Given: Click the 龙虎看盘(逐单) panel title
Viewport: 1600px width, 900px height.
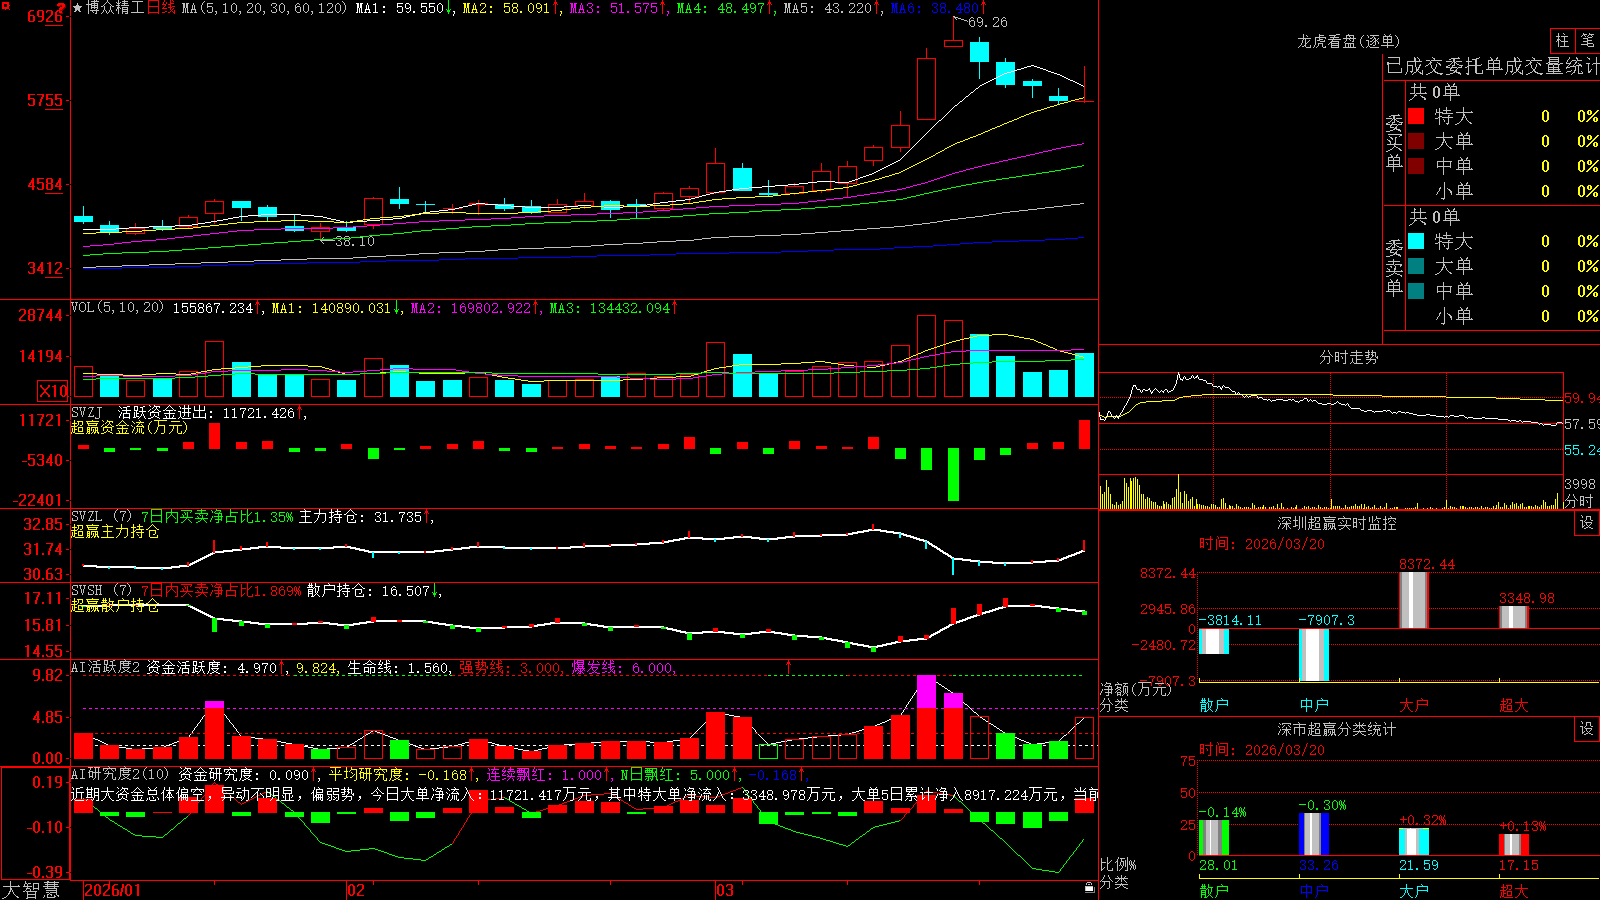Looking at the screenshot, I should click(1348, 41).
